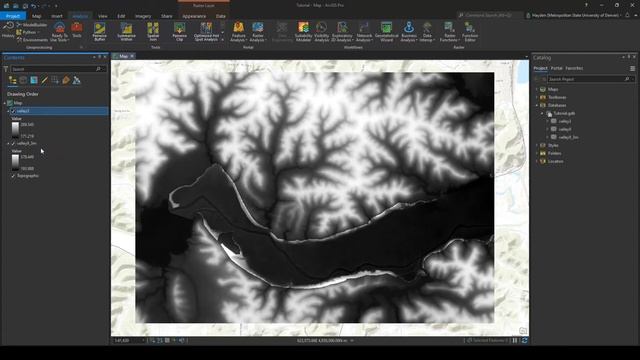
Task: Open the Function Editor
Action: point(470,32)
